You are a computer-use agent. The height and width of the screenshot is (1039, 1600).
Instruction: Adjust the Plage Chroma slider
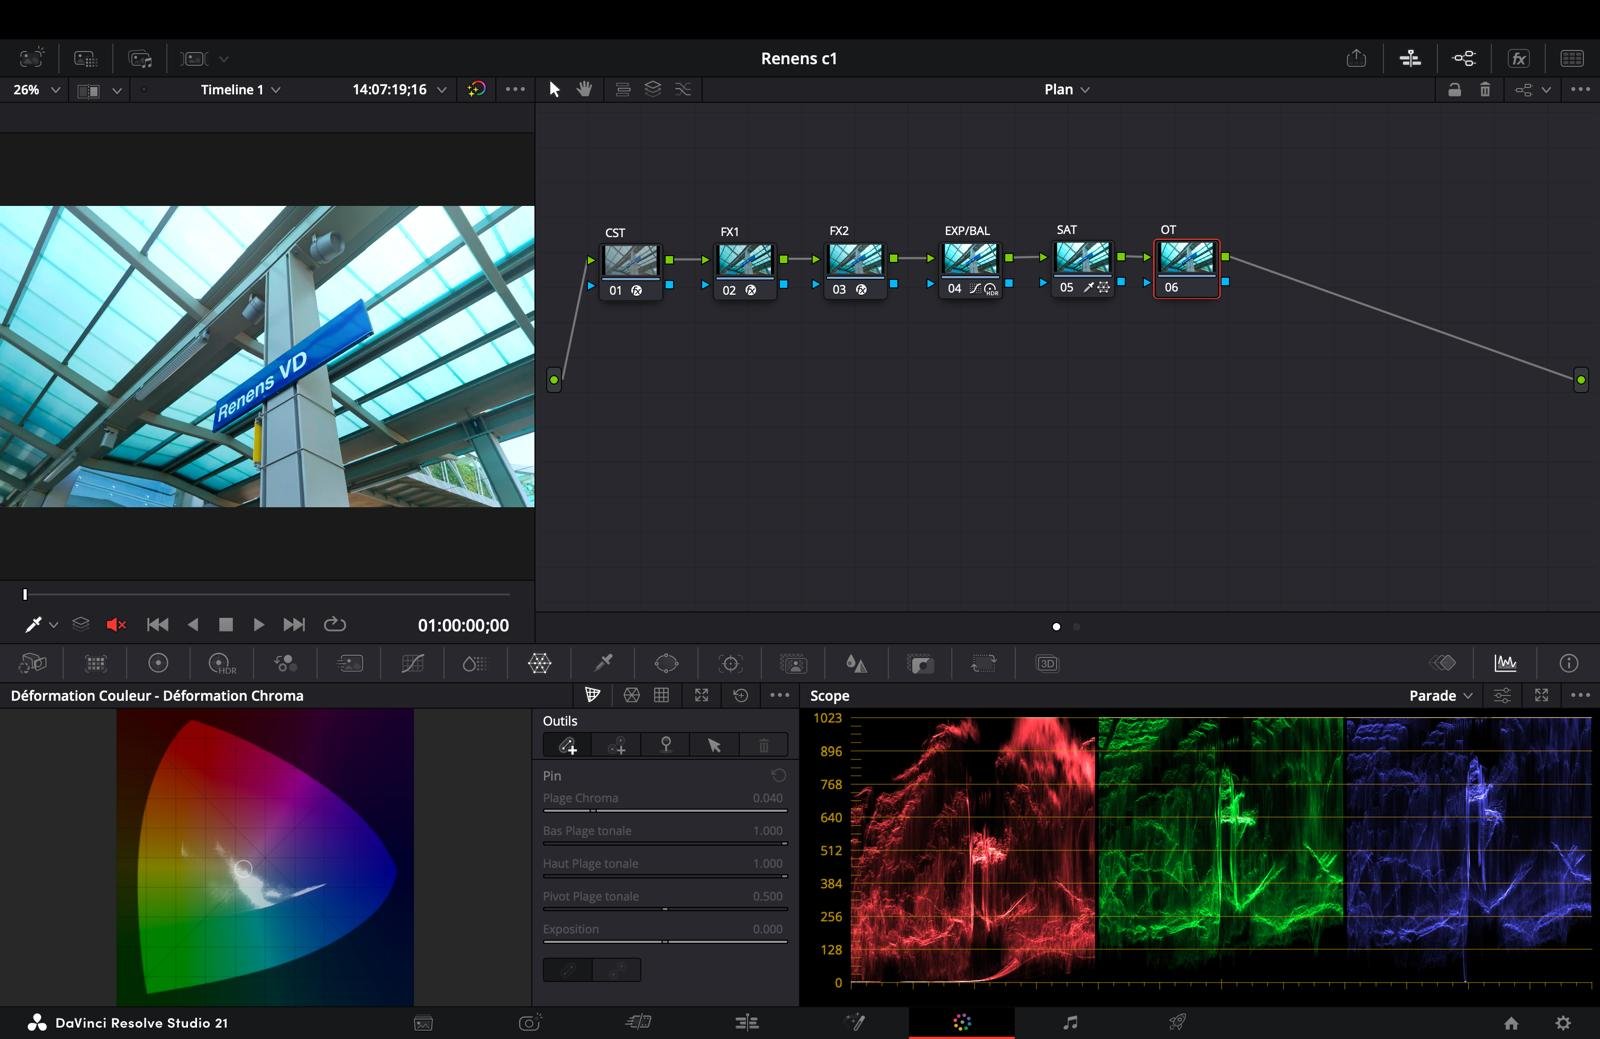[665, 811]
